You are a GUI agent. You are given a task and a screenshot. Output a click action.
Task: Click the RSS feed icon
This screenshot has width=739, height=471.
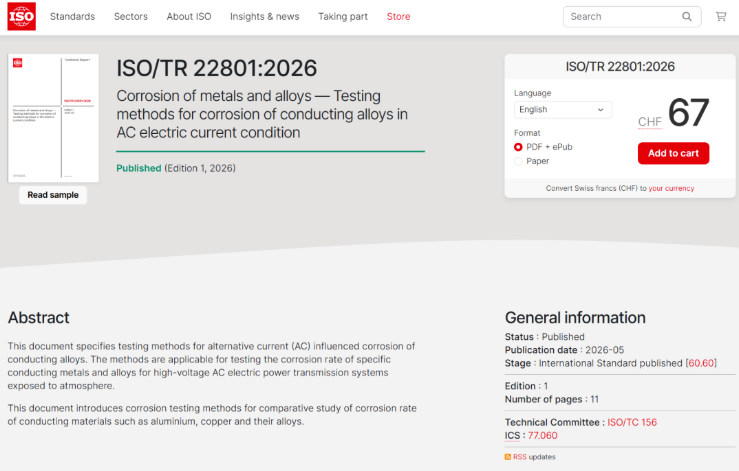(x=508, y=457)
